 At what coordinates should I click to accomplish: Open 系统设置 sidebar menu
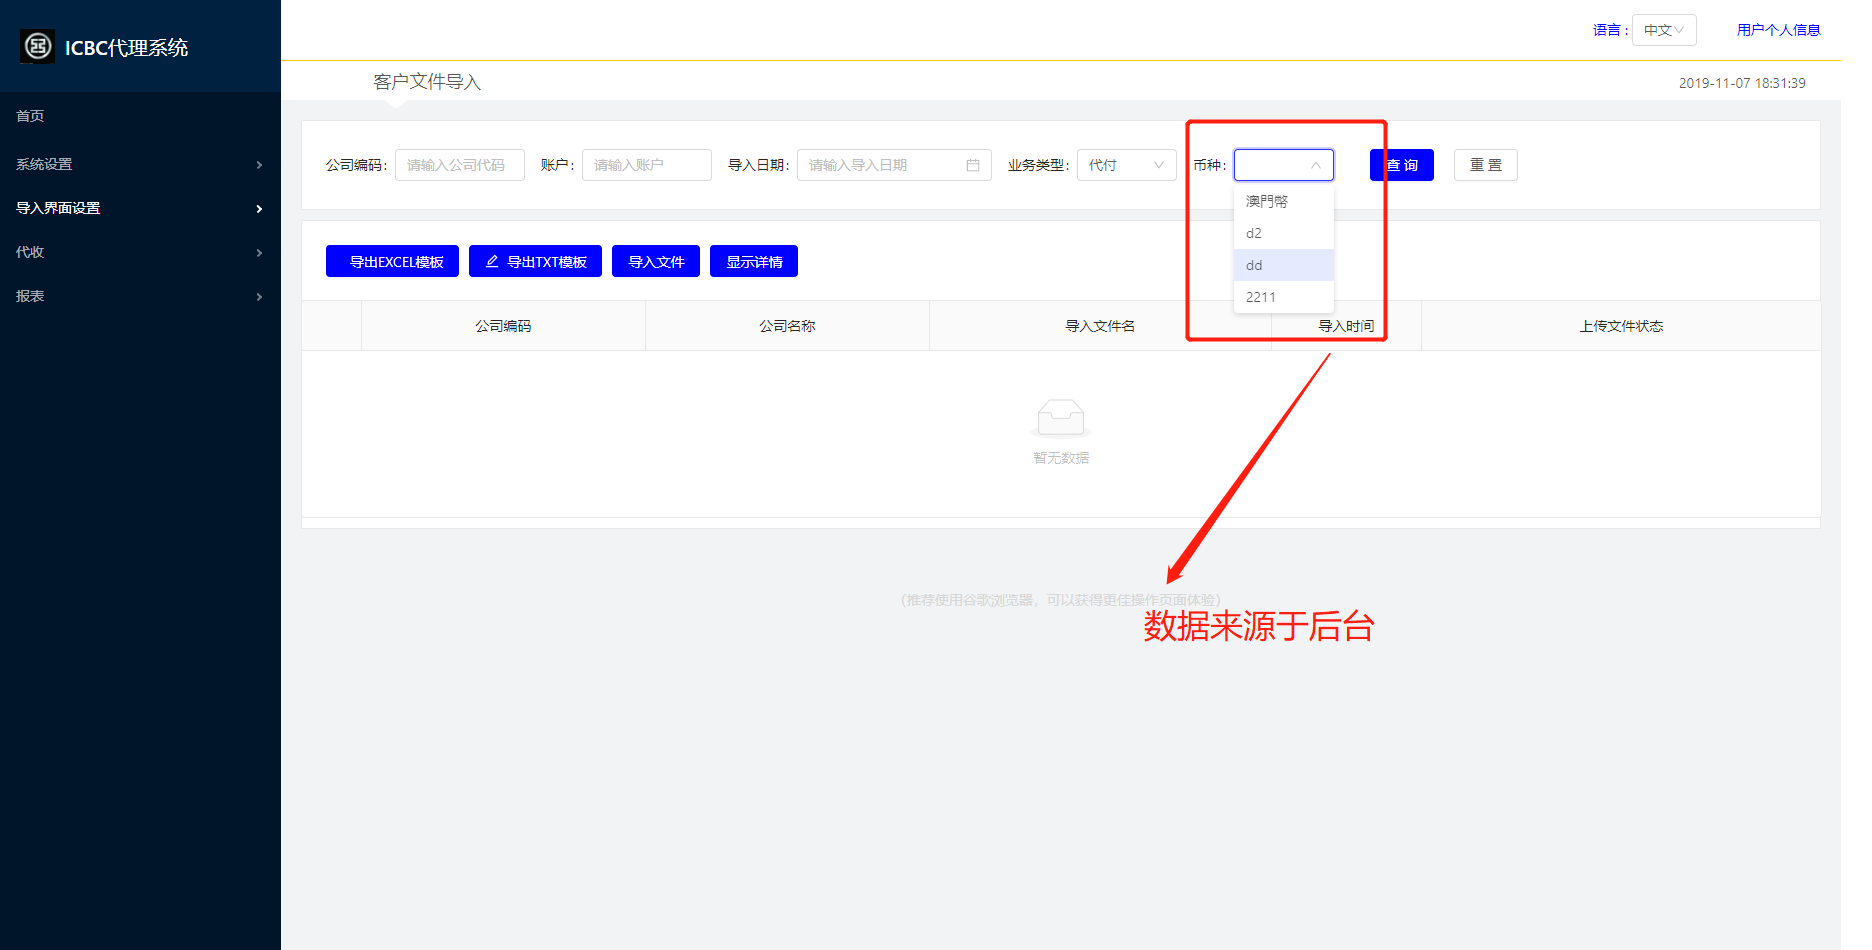coord(140,164)
